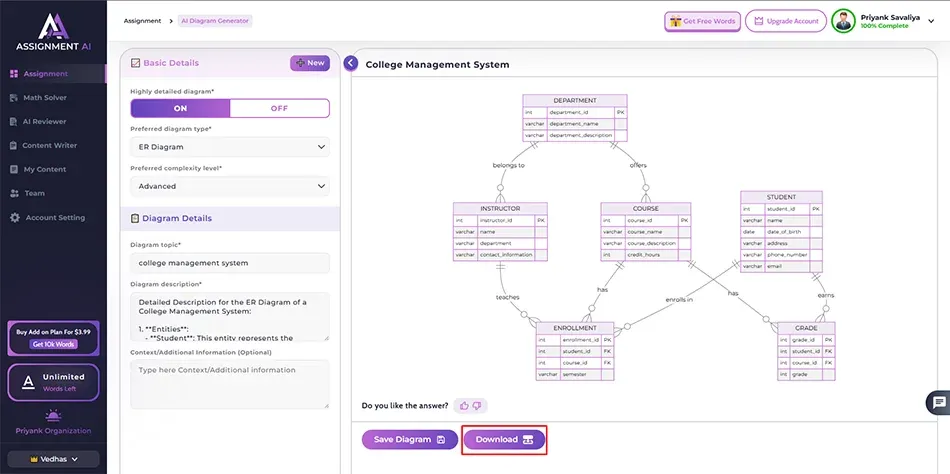The image size is (950, 474).
Task: Switch highly detailed diagram to OFF
Action: [279, 108]
